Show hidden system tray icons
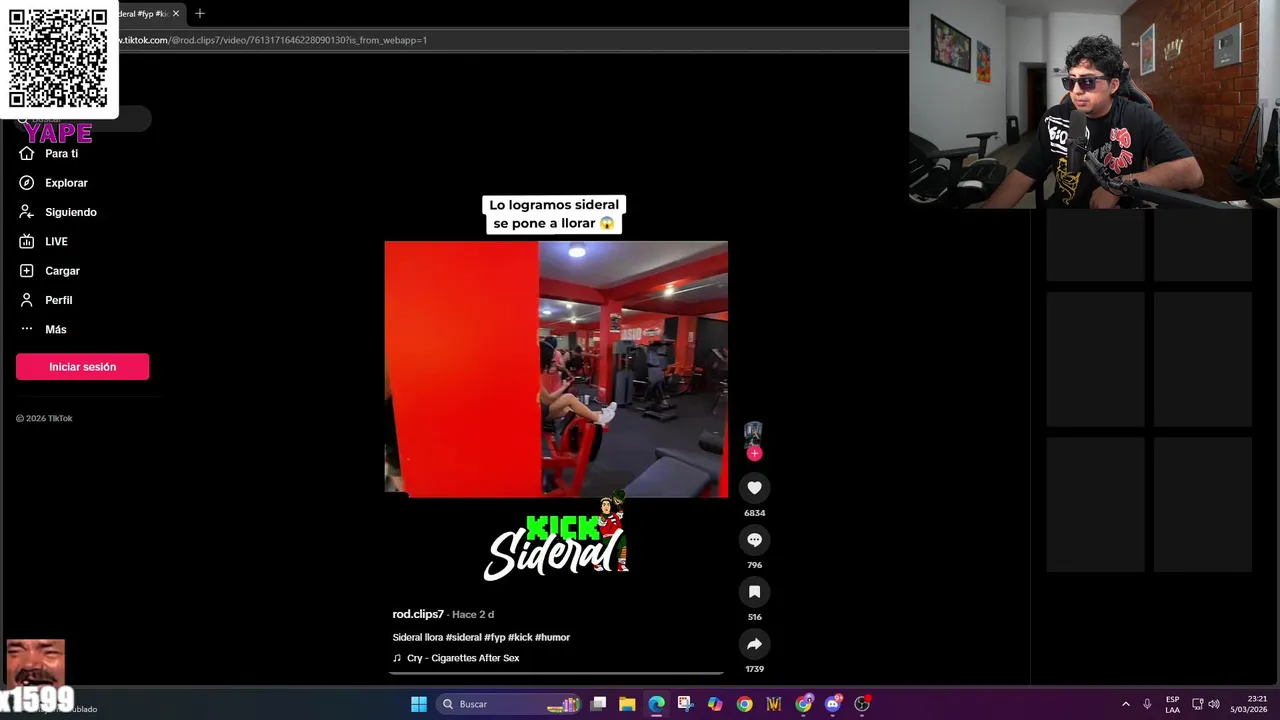The image size is (1280, 720). [1126, 704]
